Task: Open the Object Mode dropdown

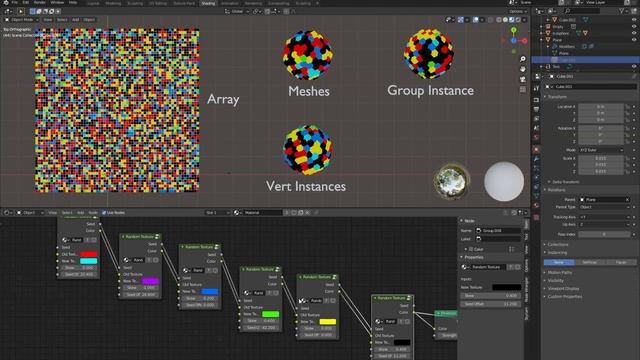Action: point(22,20)
